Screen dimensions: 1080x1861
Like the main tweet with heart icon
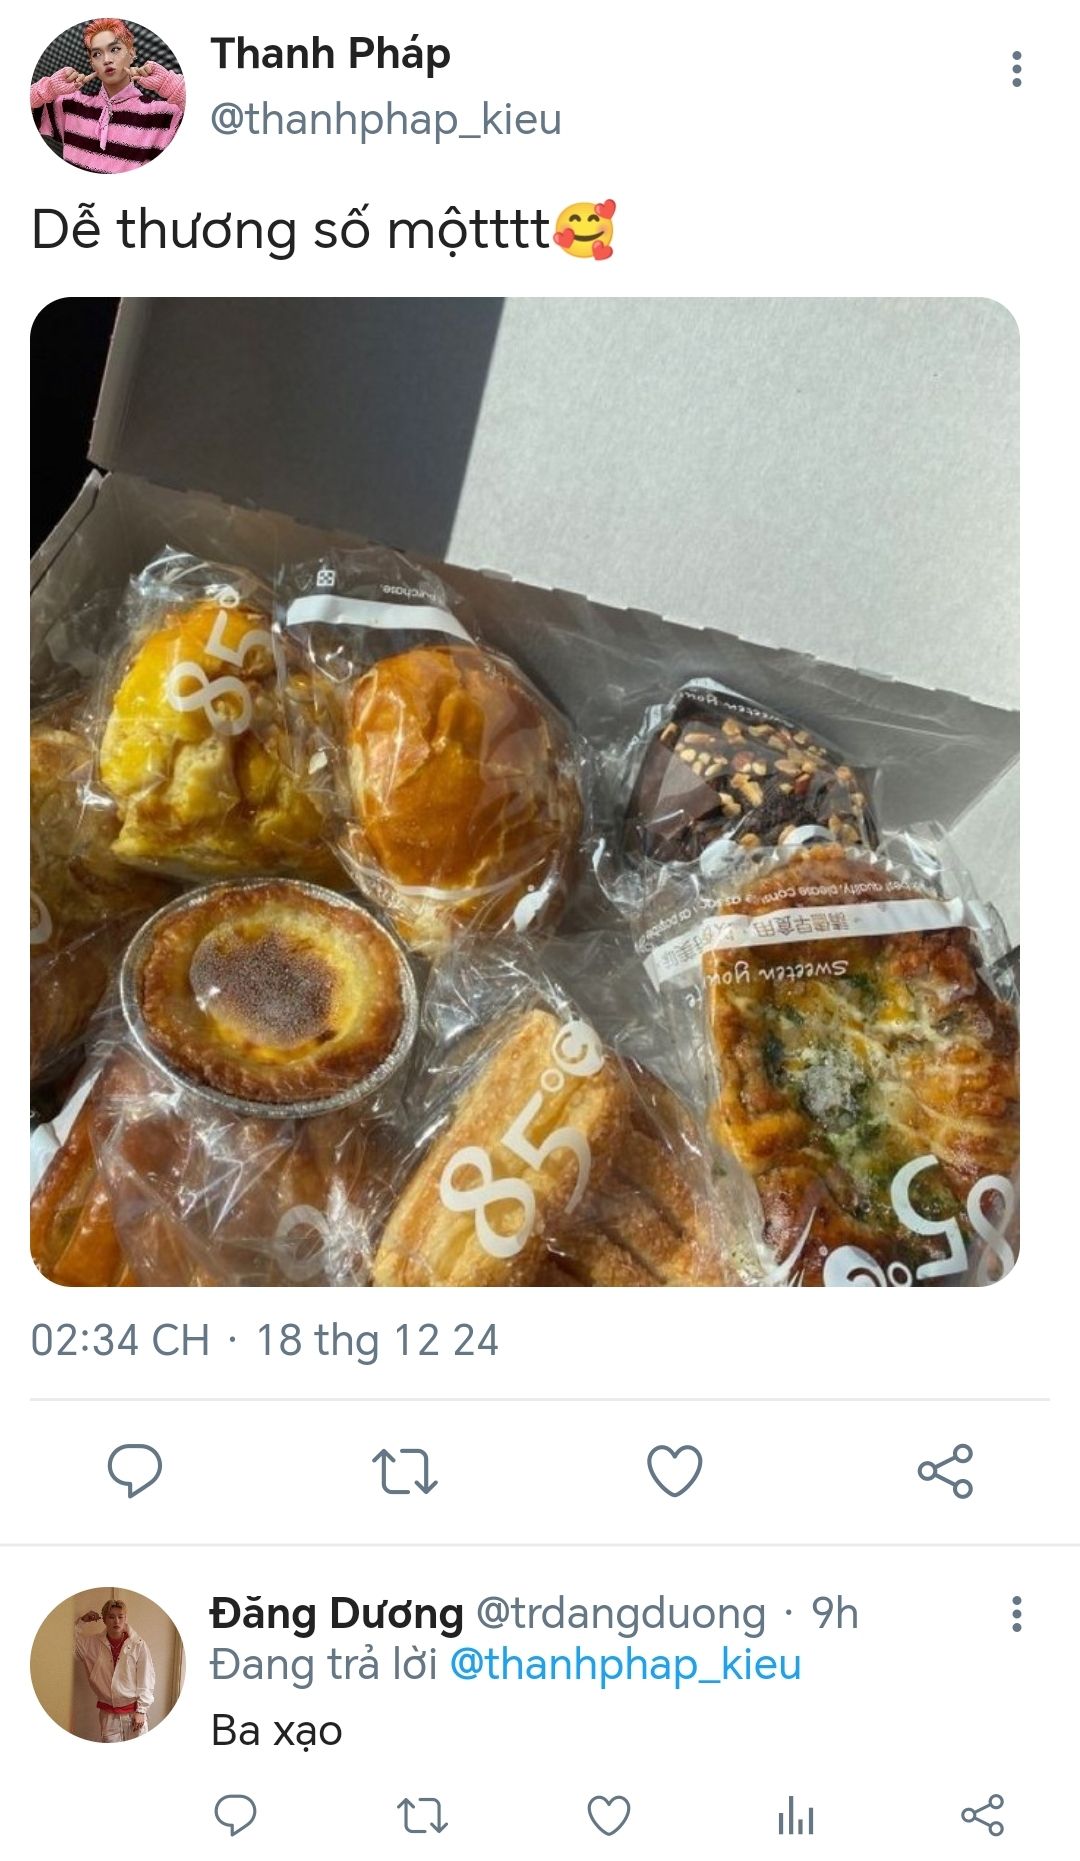[675, 1471]
